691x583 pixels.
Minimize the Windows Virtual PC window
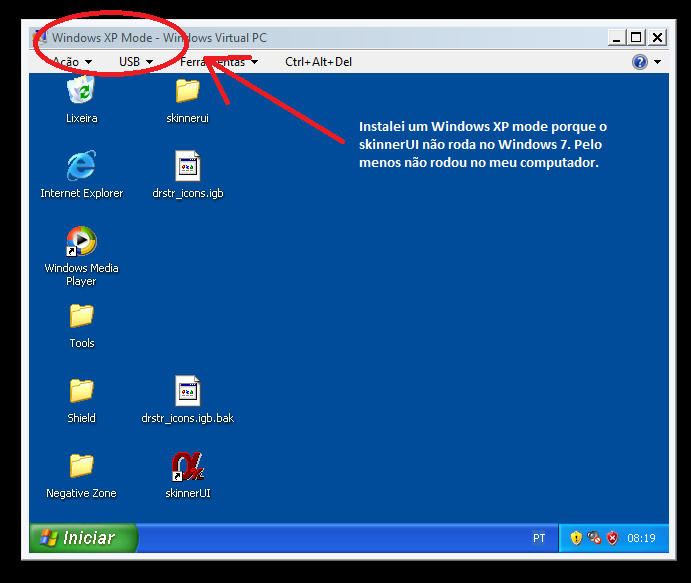click(617, 37)
